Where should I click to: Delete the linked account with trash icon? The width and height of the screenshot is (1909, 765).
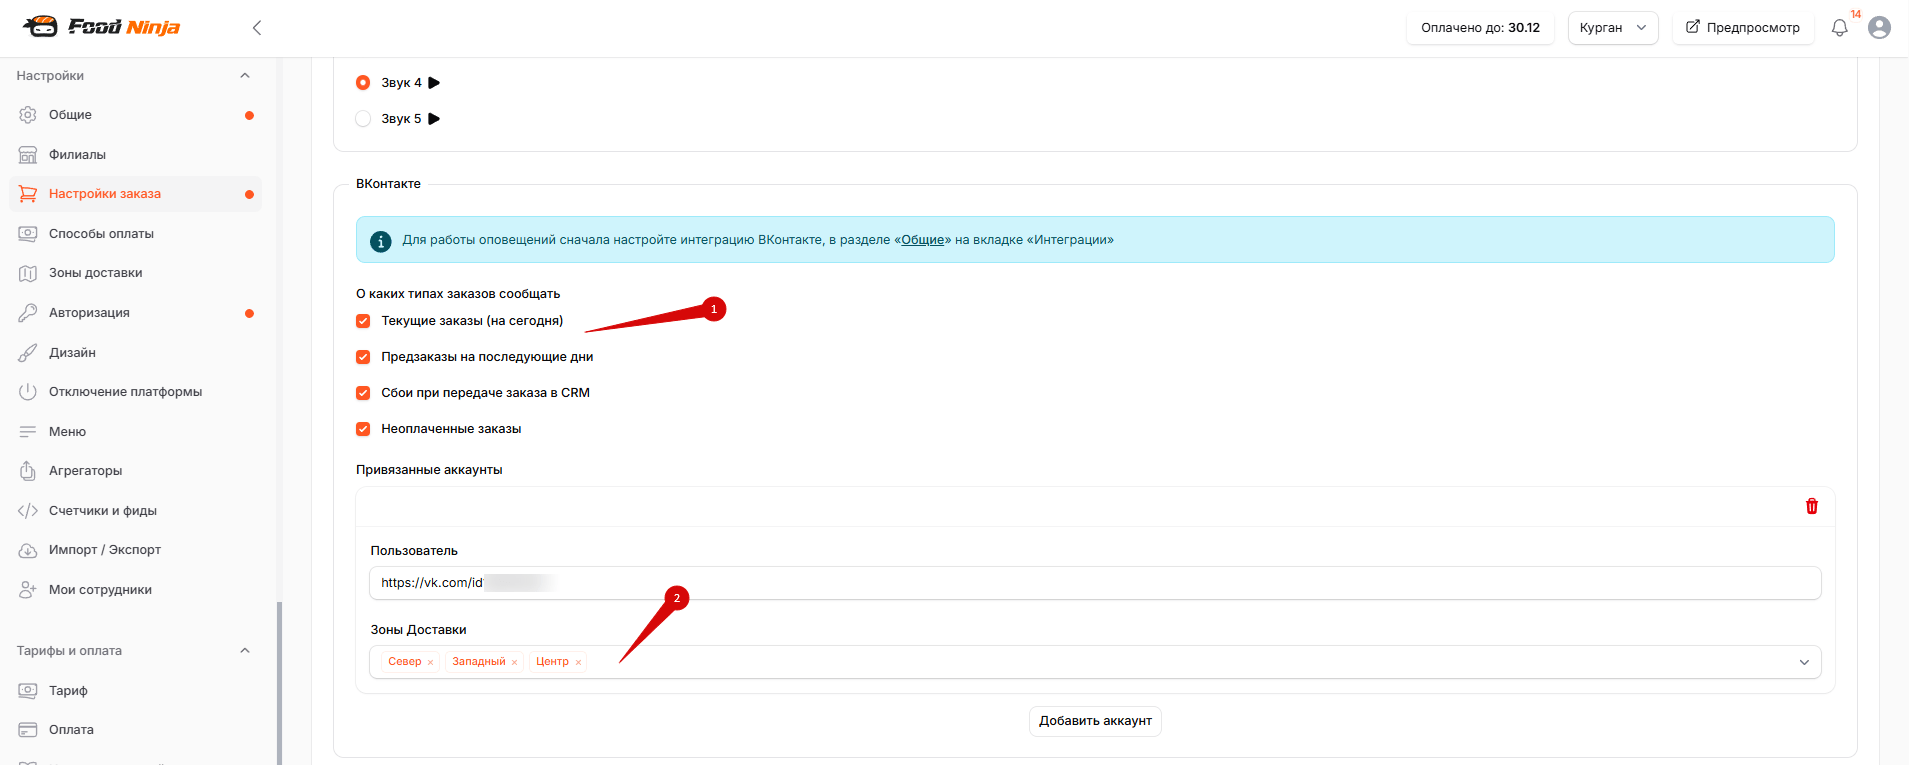point(1811,506)
